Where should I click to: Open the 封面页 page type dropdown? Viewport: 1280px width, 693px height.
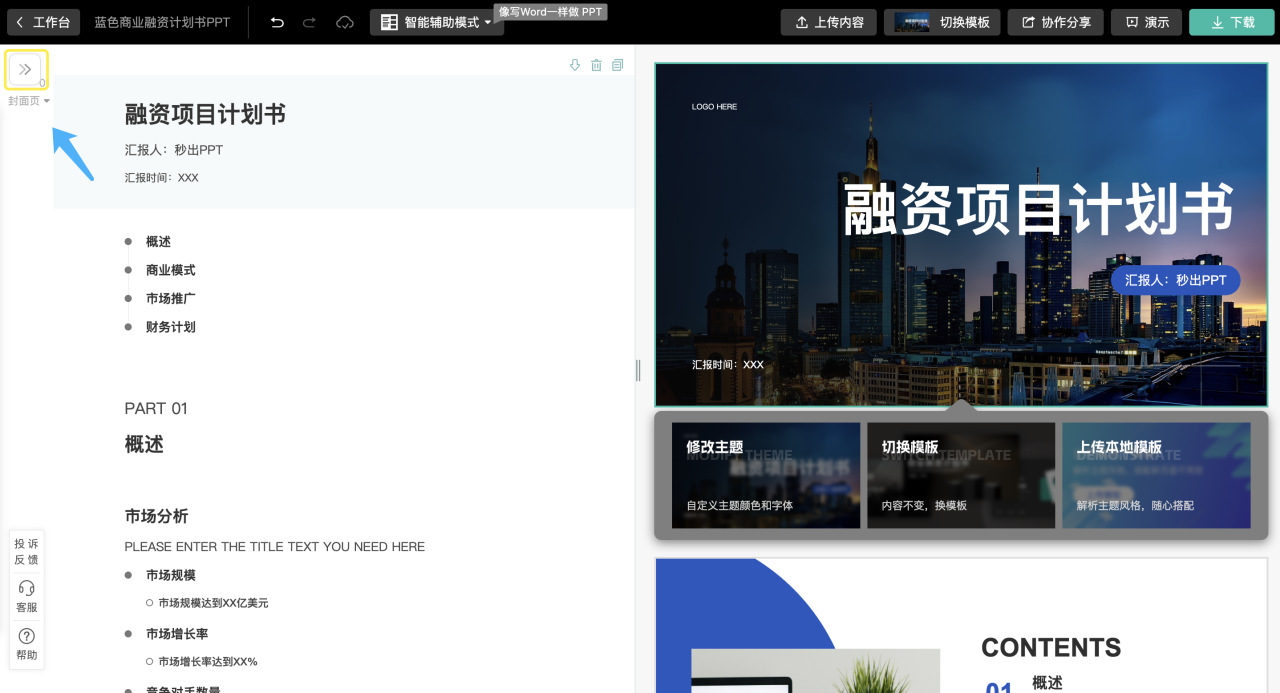pyautogui.click(x=29, y=101)
